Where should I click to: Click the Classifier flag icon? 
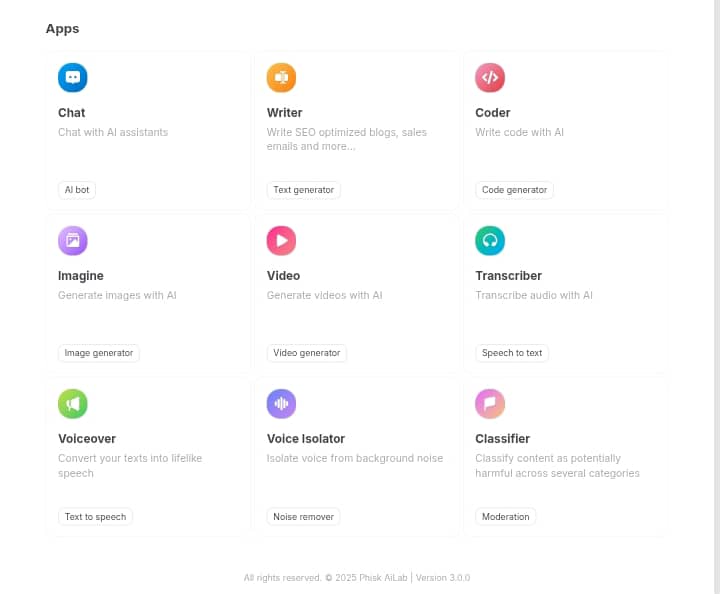(490, 404)
